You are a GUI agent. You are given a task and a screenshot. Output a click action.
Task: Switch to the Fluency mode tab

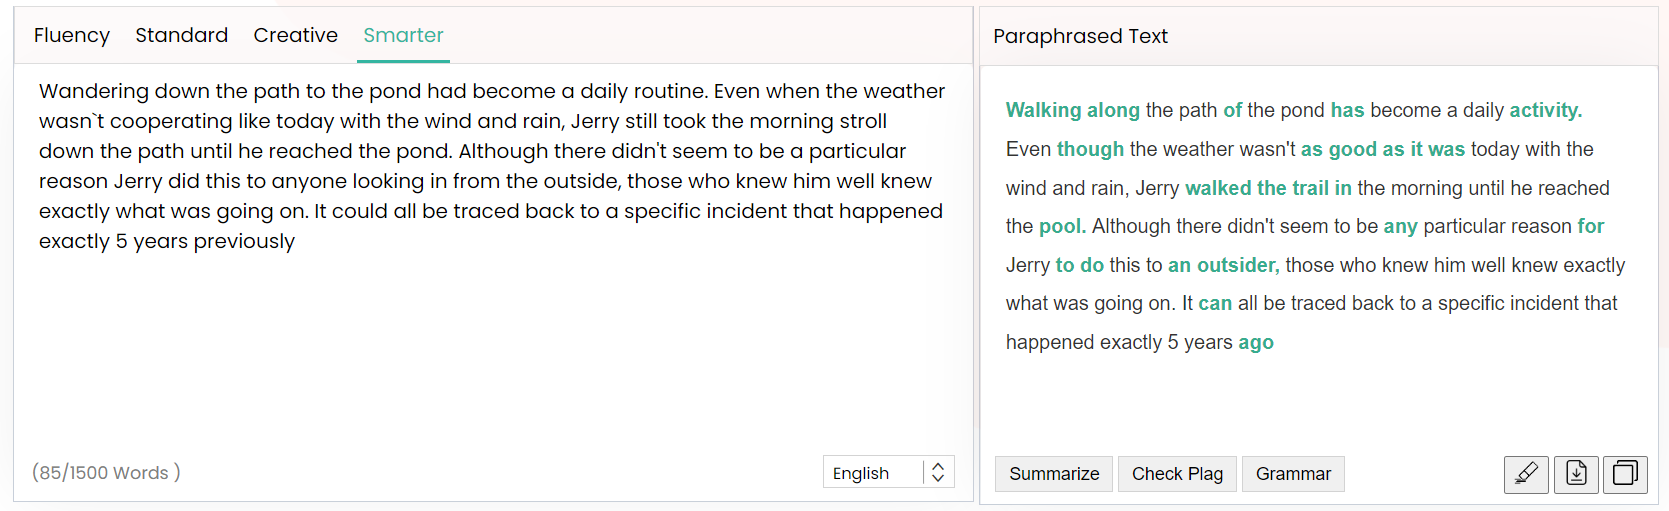pyautogui.click(x=72, y=35)
